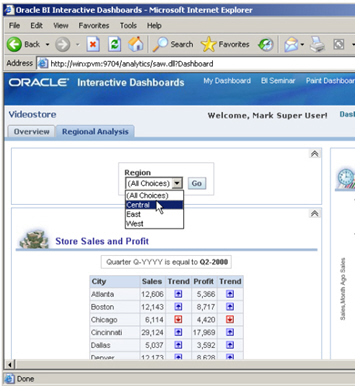Click Chicago's red Profit trend icon
The height and width of the screenshot is (391, 361).
click(x=230, y=319)
